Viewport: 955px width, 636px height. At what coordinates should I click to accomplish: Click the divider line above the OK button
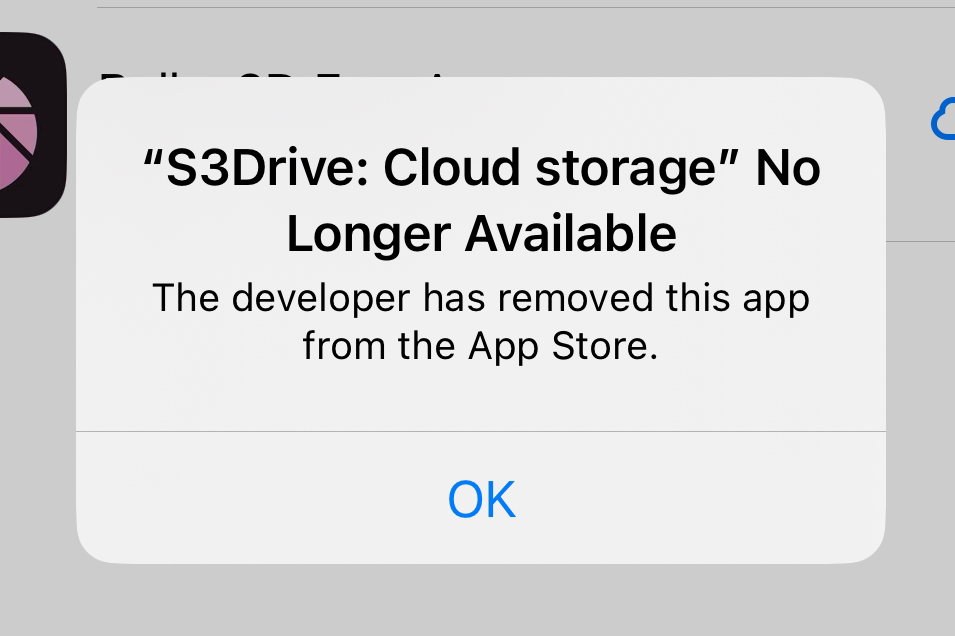pyautogui.click(x=481, y=431)
